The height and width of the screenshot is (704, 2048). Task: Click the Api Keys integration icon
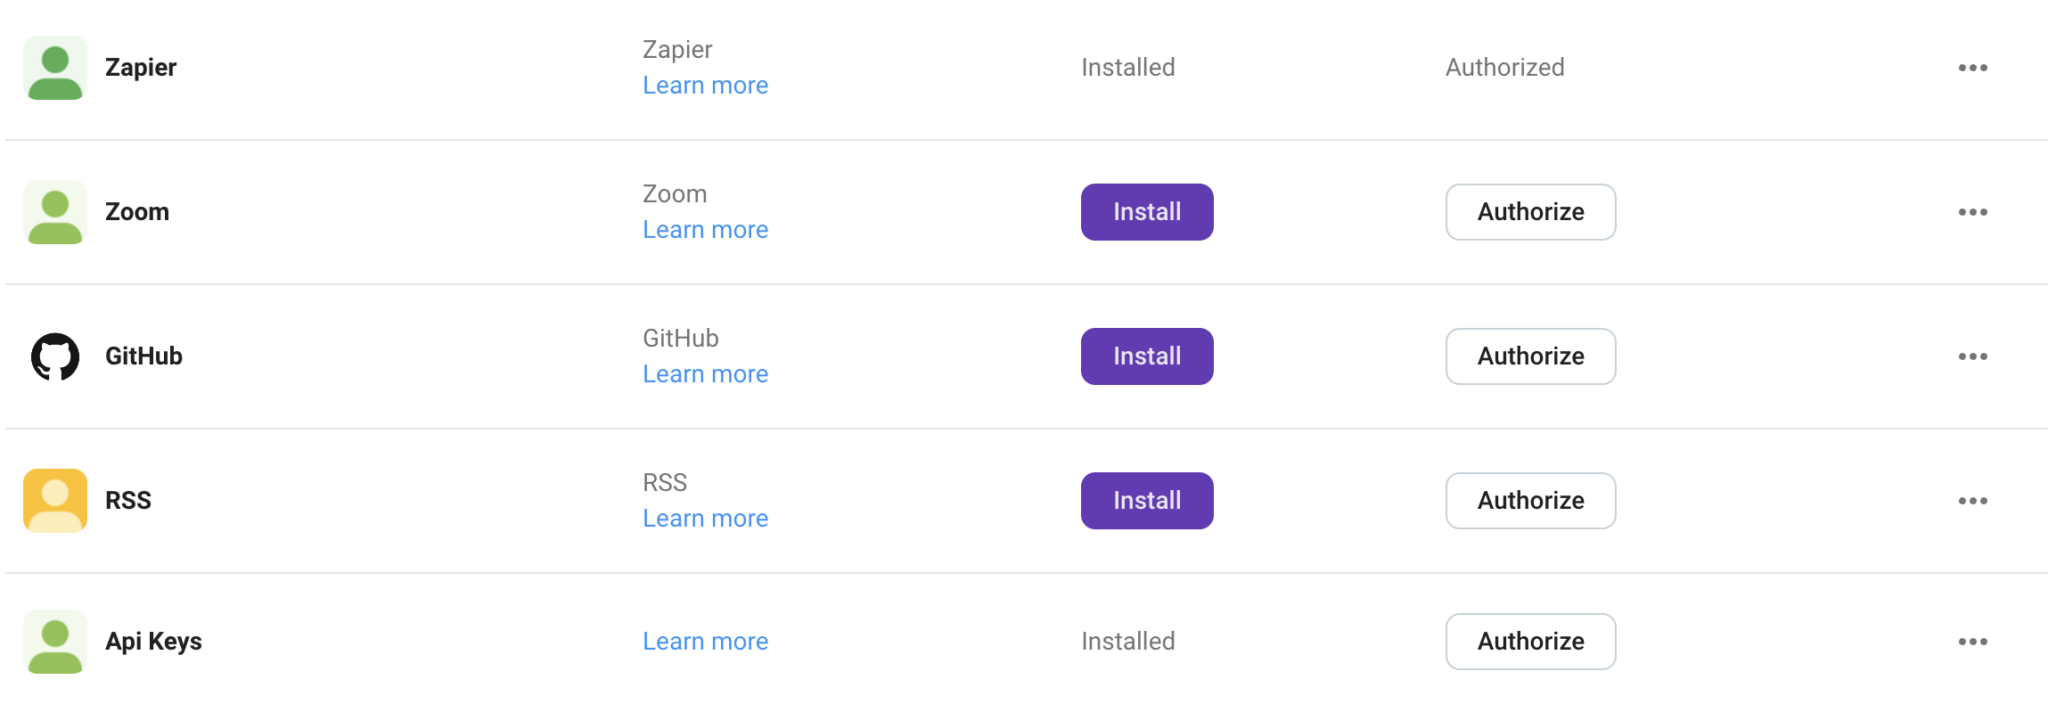(x=56, y=641)
